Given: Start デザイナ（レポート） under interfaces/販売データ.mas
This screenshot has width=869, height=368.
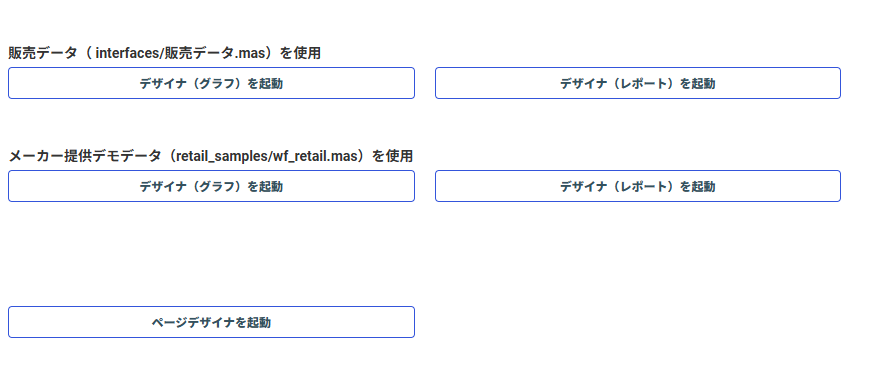Looking at the screenshot, I should click(x=638, y=83).
